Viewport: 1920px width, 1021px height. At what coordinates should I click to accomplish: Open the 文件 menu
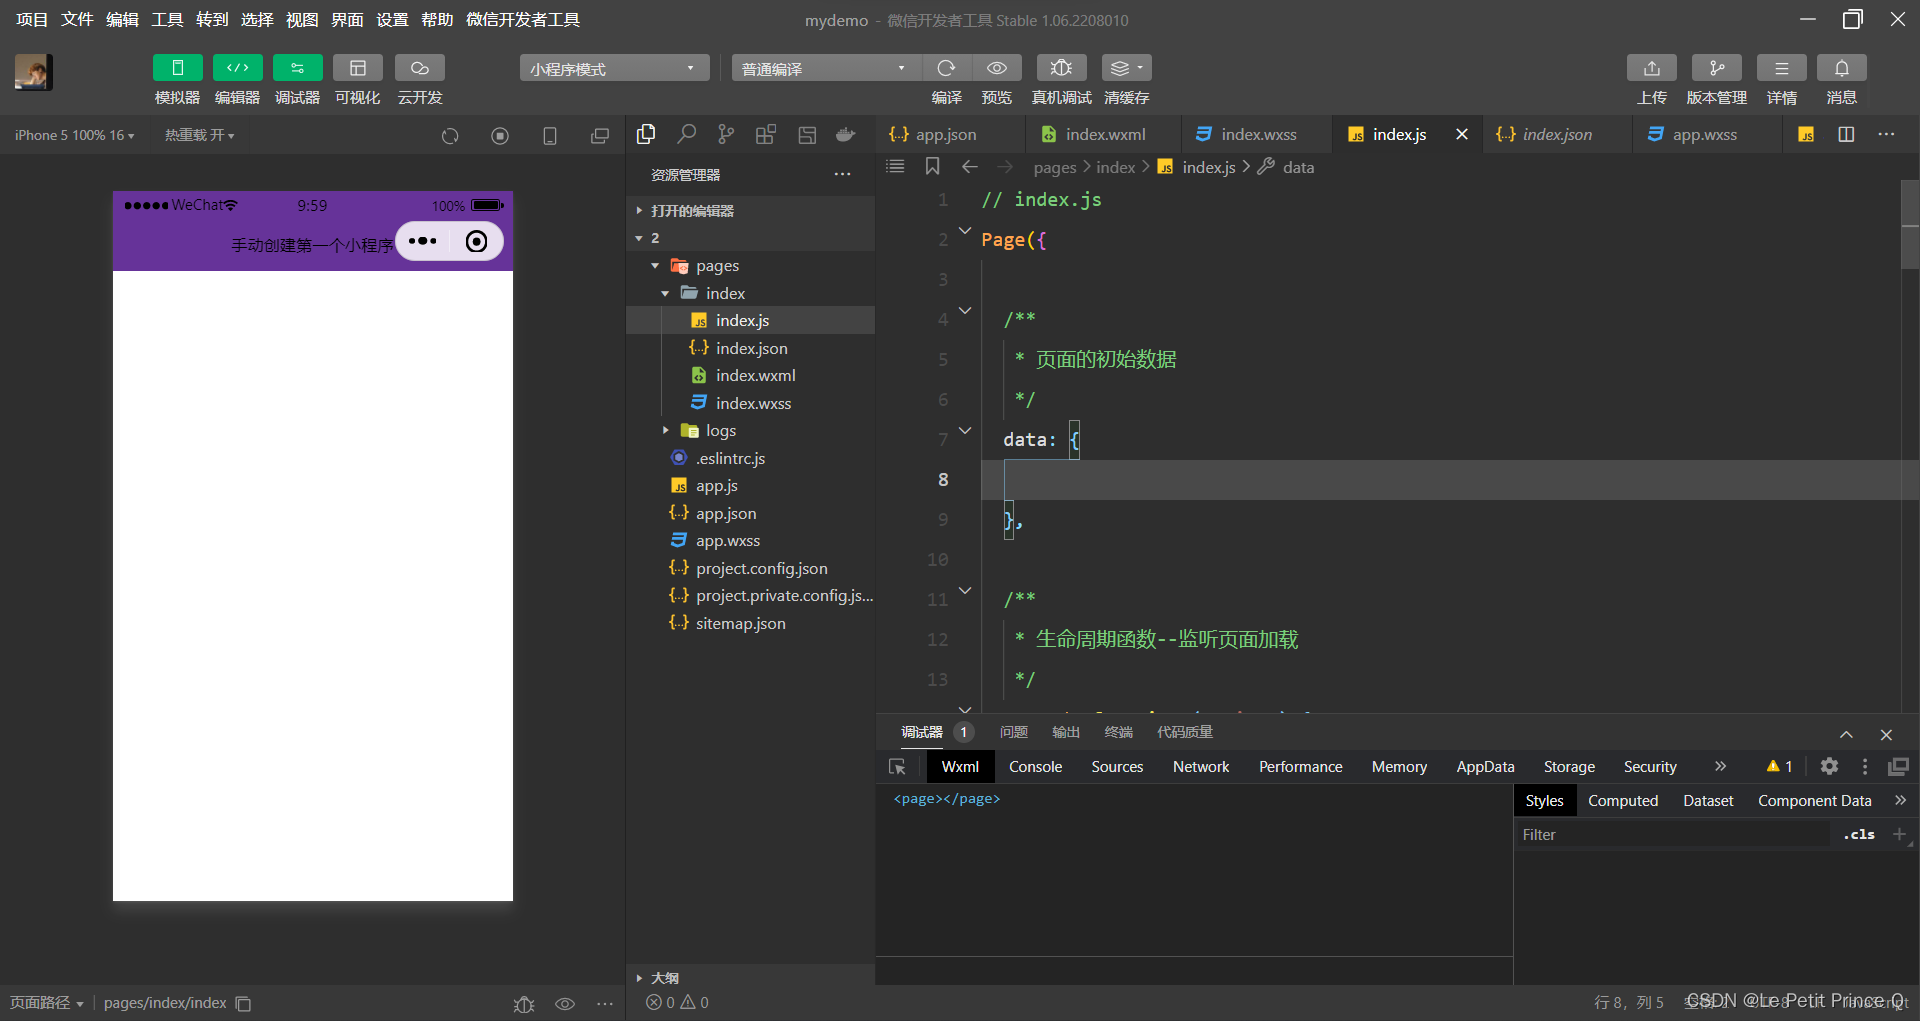pyautogui.click(x=77, y=20)
